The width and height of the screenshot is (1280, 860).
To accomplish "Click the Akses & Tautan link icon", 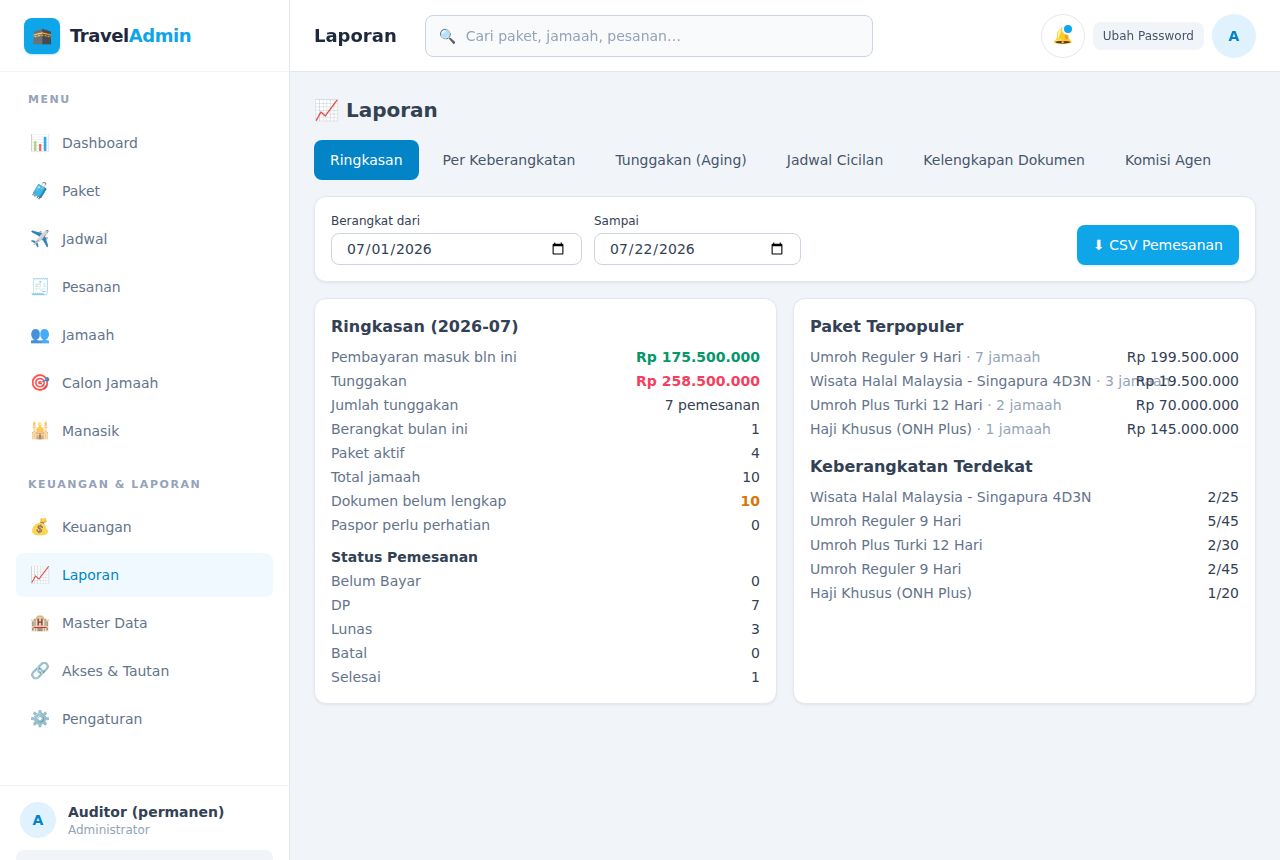I will 40,671.
